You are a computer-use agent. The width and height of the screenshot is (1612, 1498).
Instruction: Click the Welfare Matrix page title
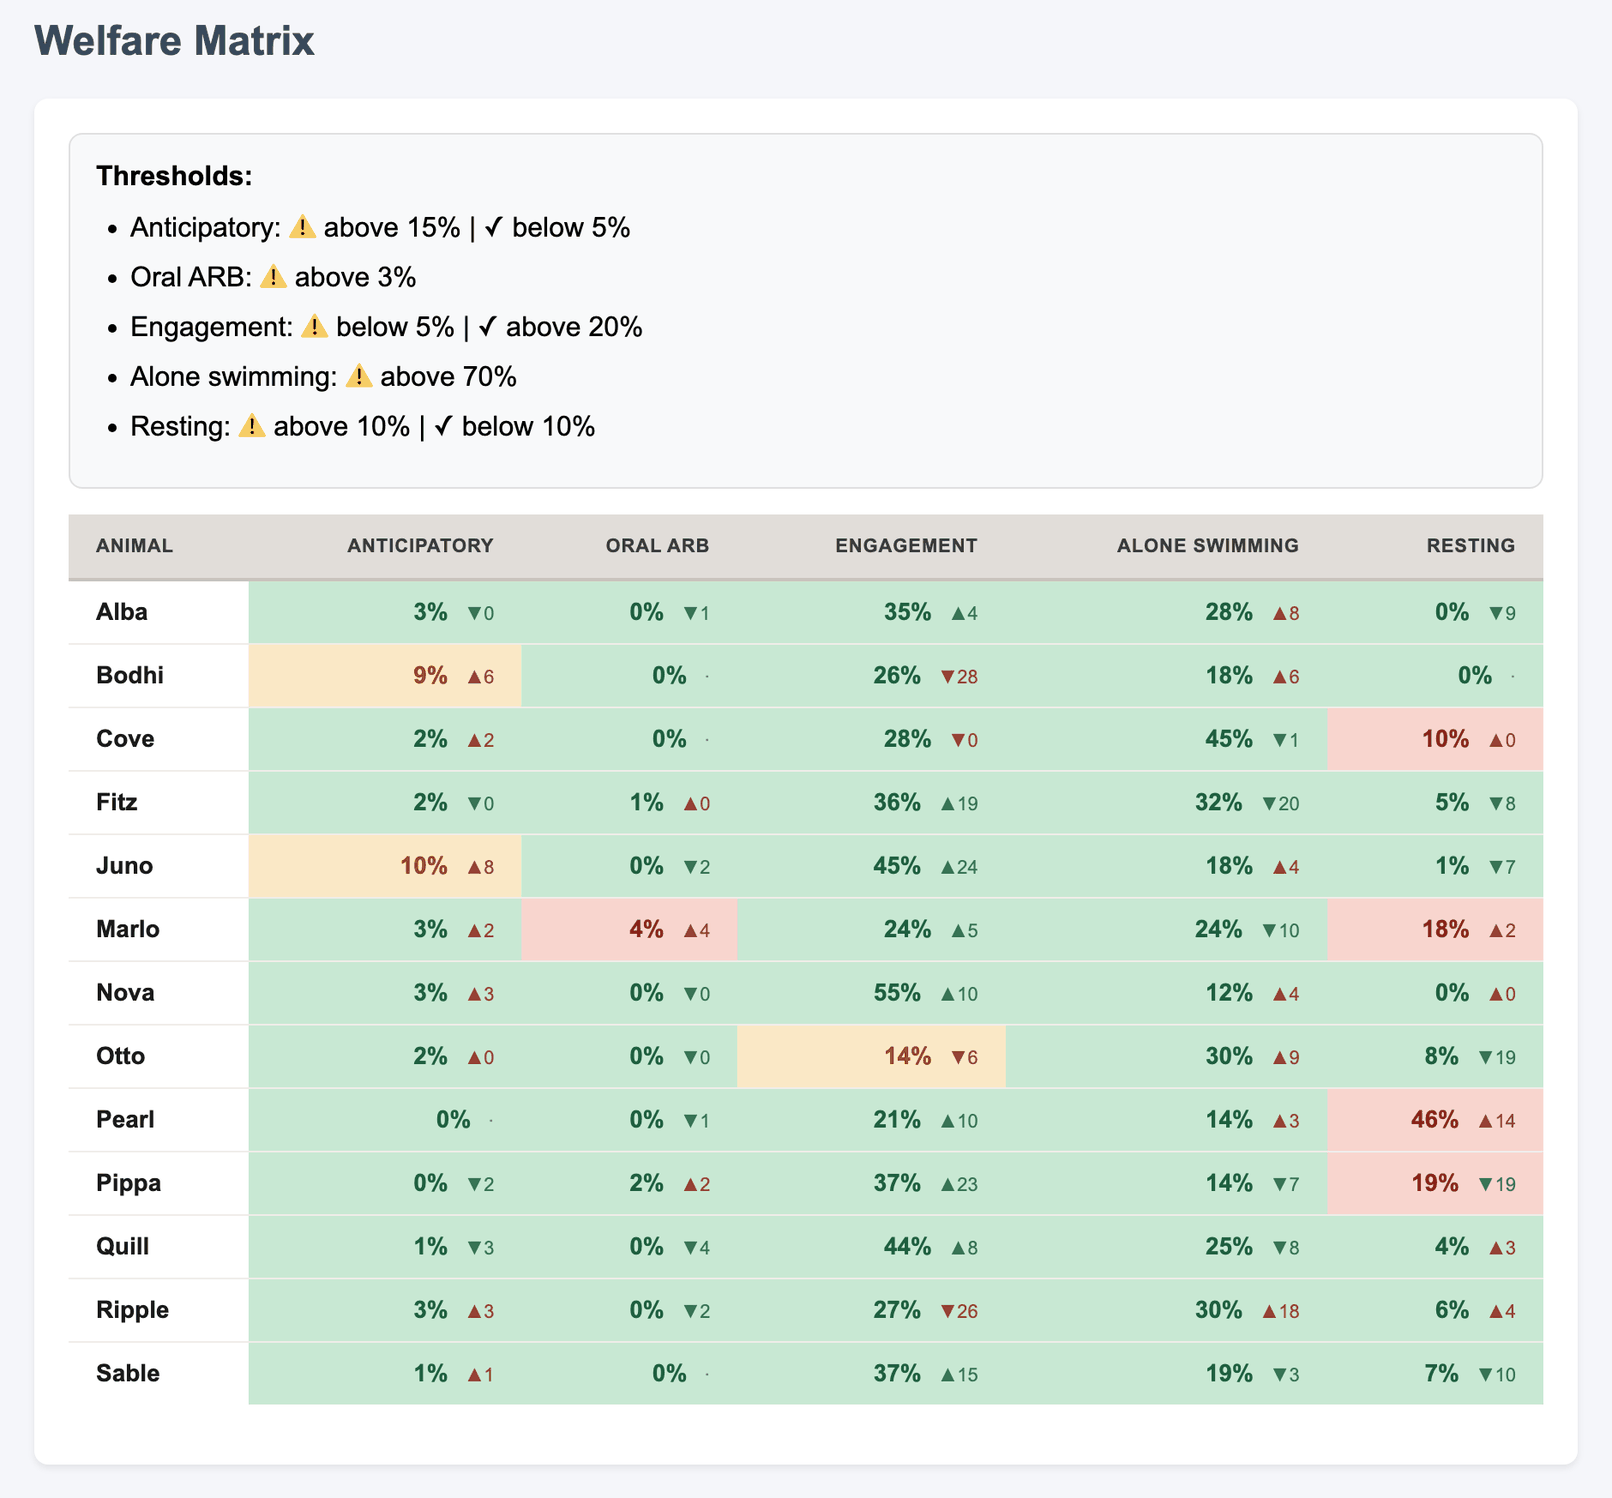click(x=174, y=41)
